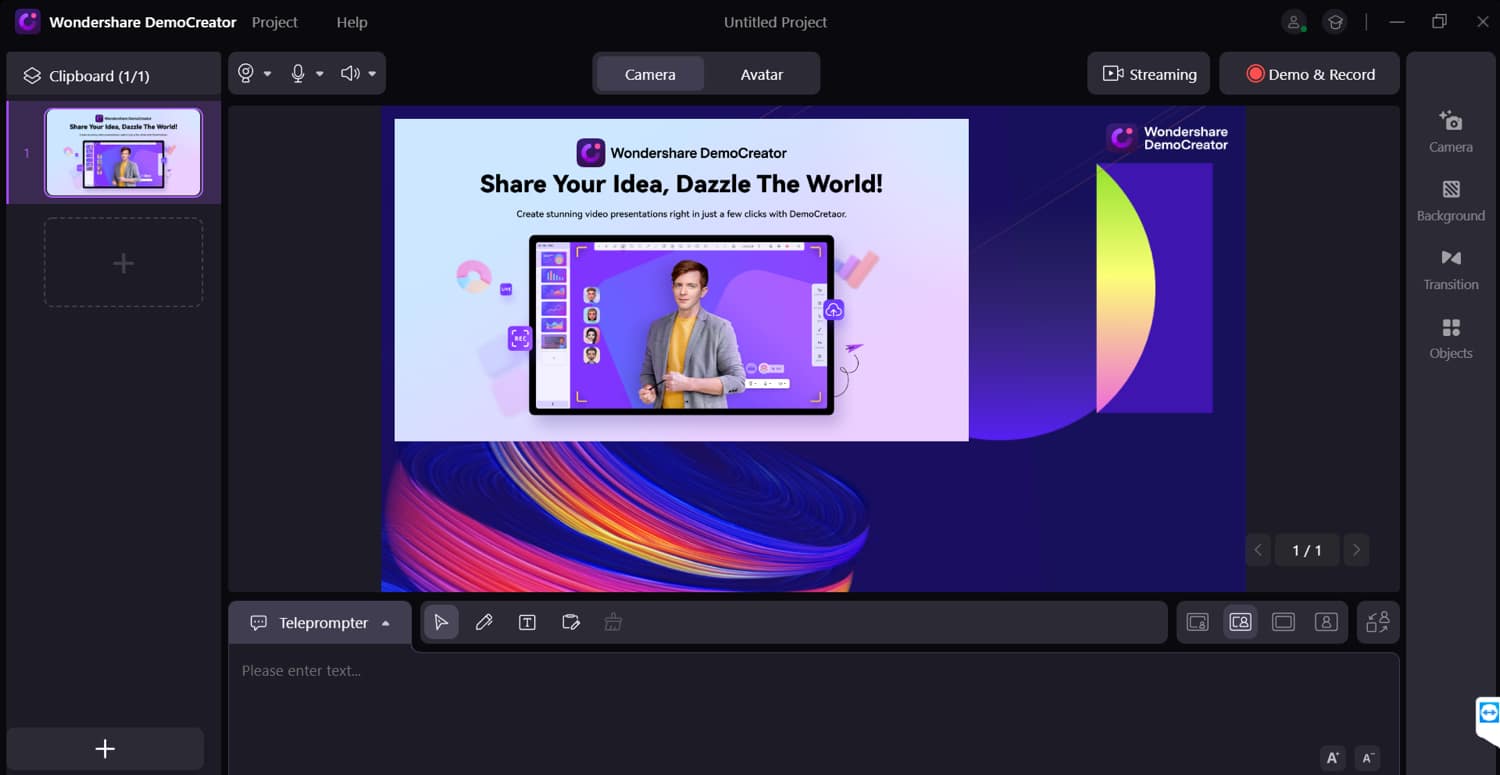Click the webcam icon
Image resolution: width=1500 pixels, height=775 pixels.
246,73
